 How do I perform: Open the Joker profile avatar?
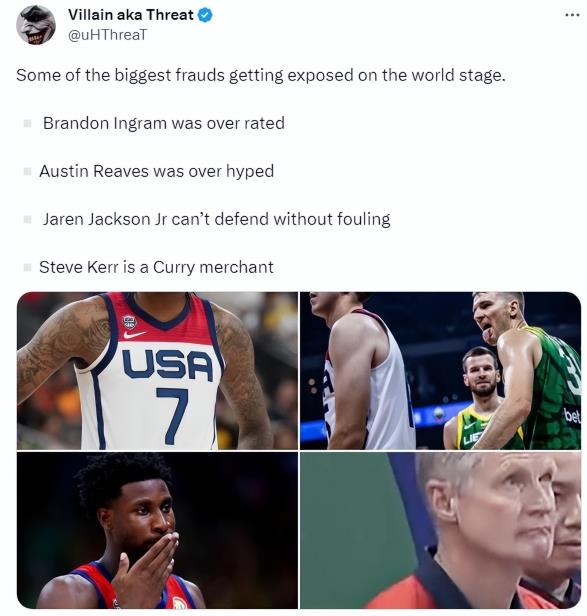[x=36, y=25]
